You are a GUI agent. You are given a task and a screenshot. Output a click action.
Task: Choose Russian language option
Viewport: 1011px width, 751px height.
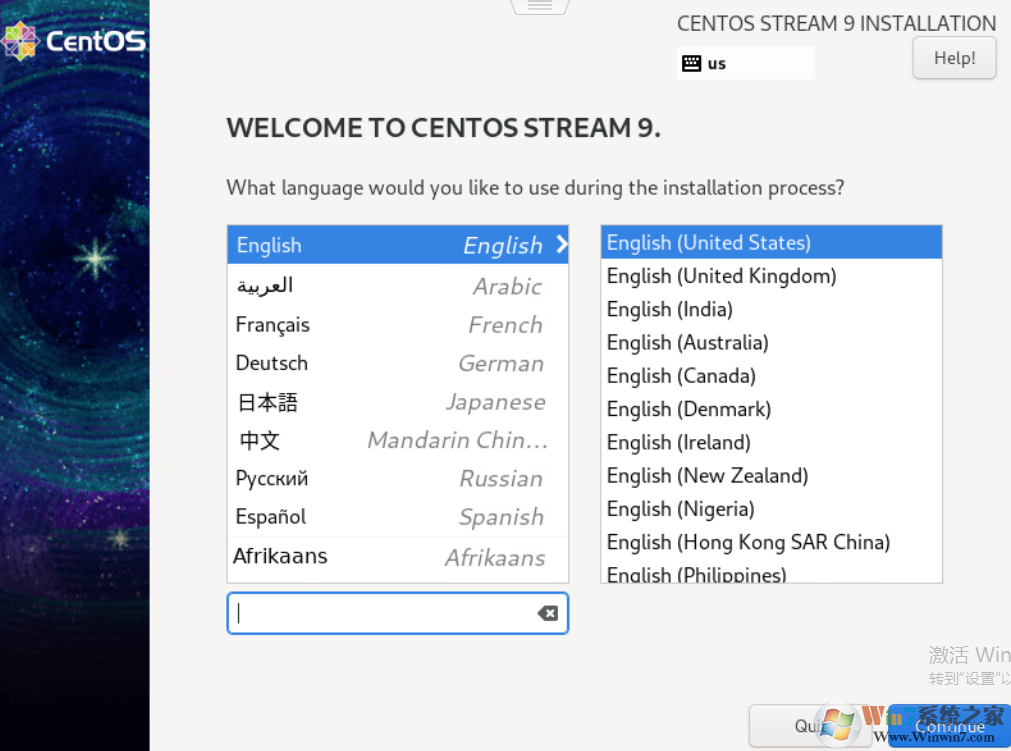(x=397, y=479)
